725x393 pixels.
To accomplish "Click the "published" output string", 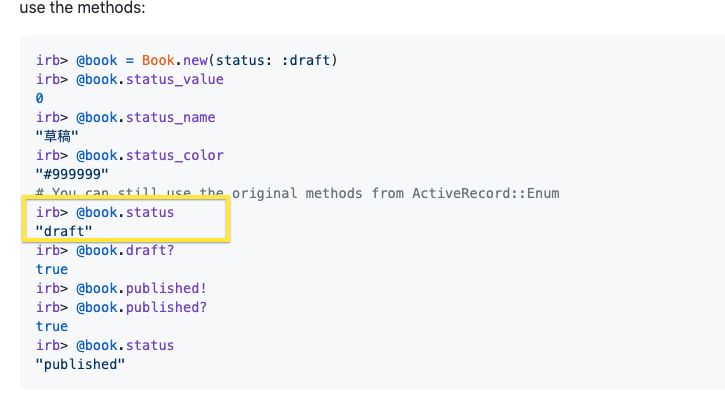I will (x=80, y=364).
